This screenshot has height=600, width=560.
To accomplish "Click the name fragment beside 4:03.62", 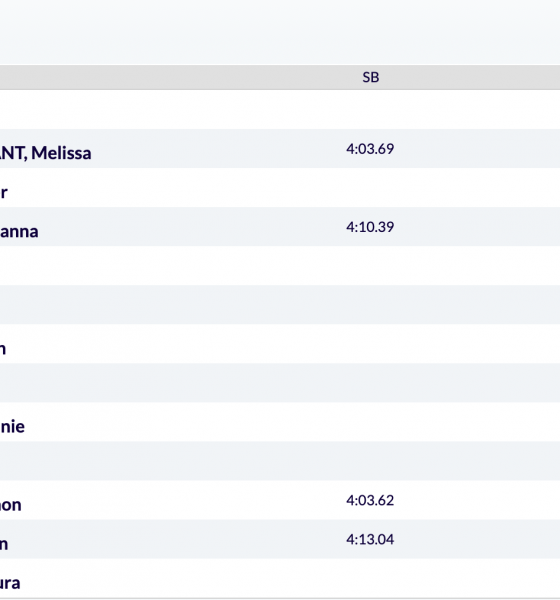I will (11, 505).
